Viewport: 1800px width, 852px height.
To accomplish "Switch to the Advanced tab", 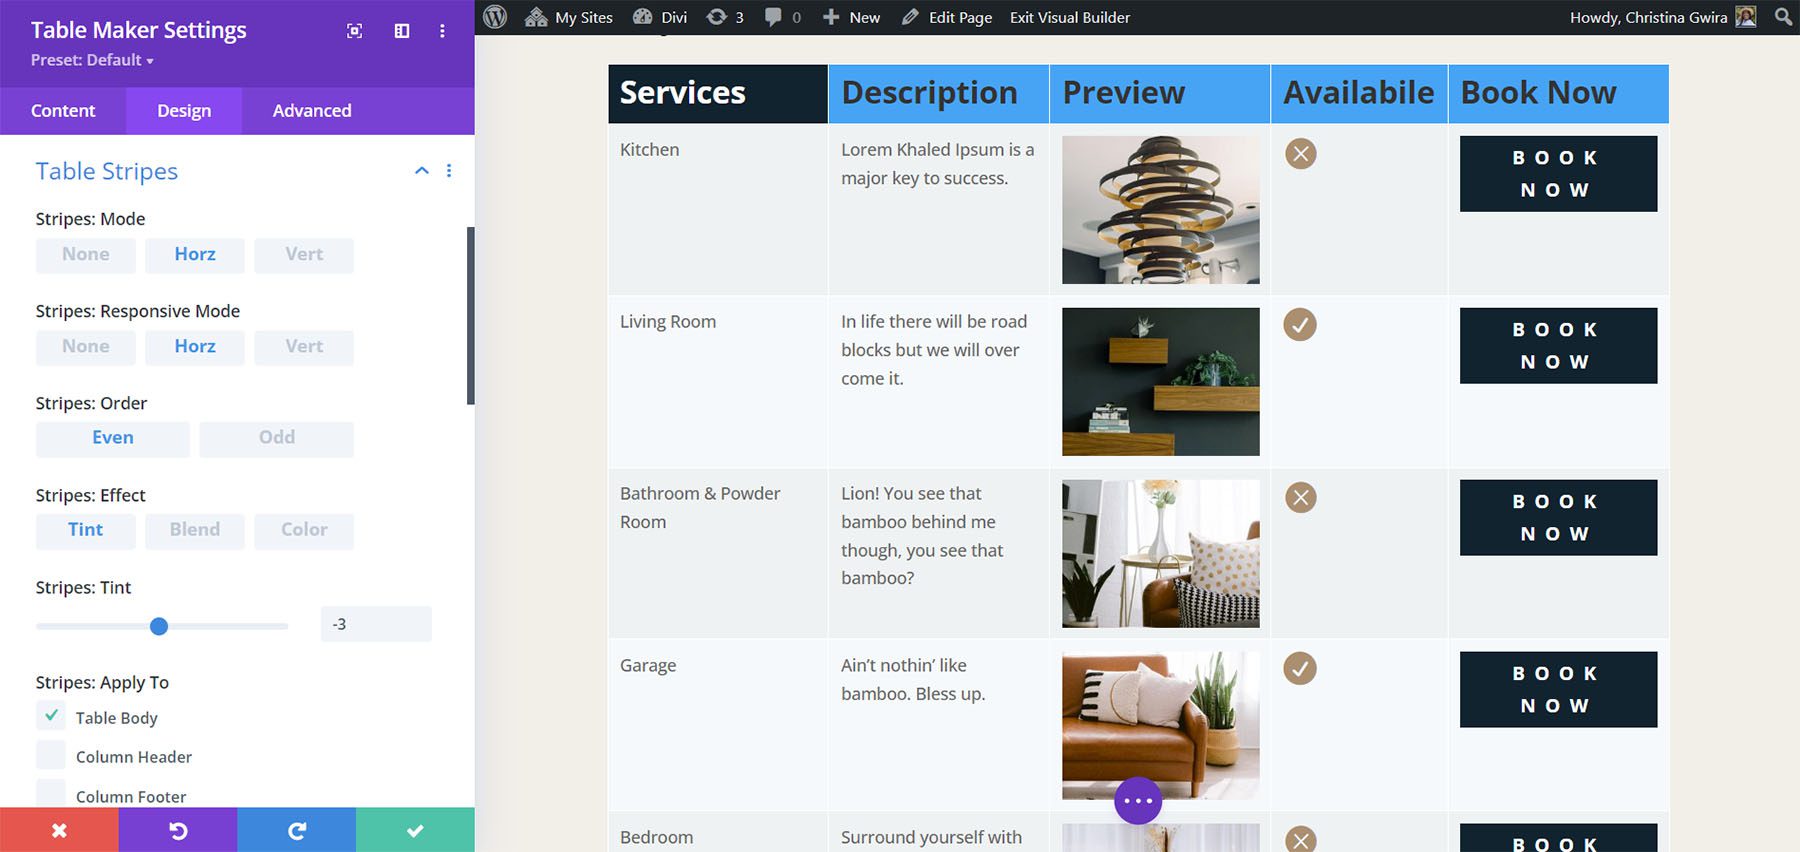I will pos(312,111).
